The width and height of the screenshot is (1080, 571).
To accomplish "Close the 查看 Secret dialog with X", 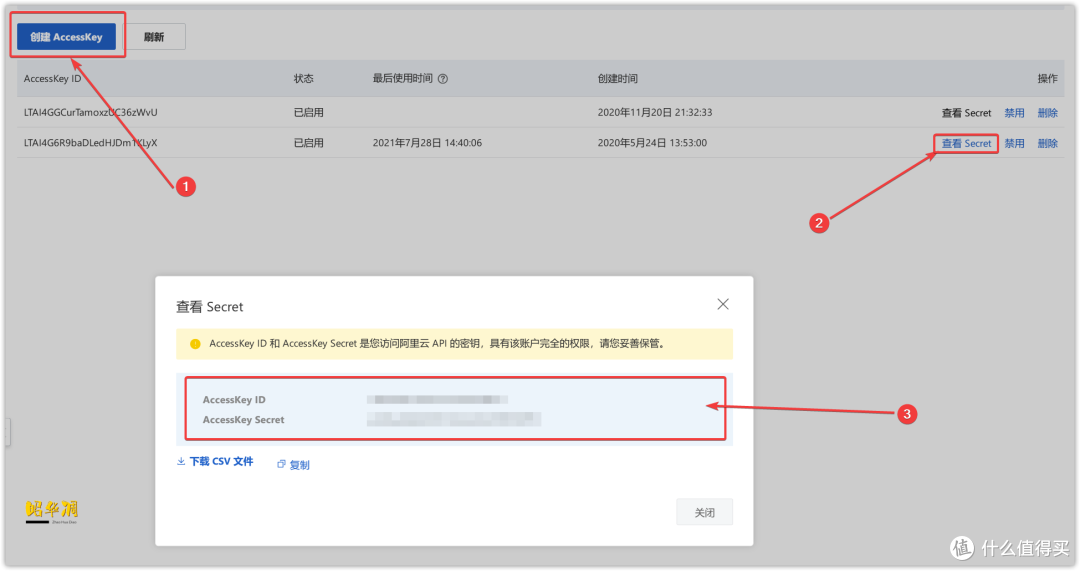I will coord(723,304).
